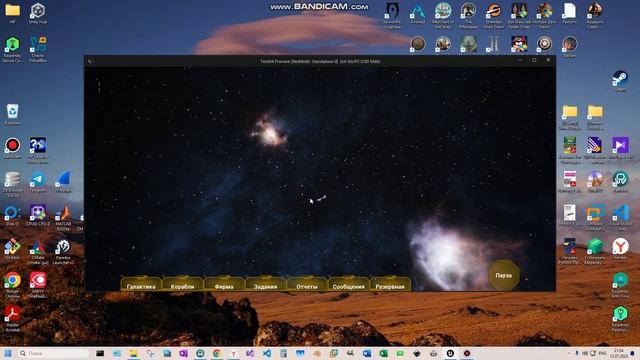Open the Google Chrome desktop shortcut

click(x=12, y=285)
